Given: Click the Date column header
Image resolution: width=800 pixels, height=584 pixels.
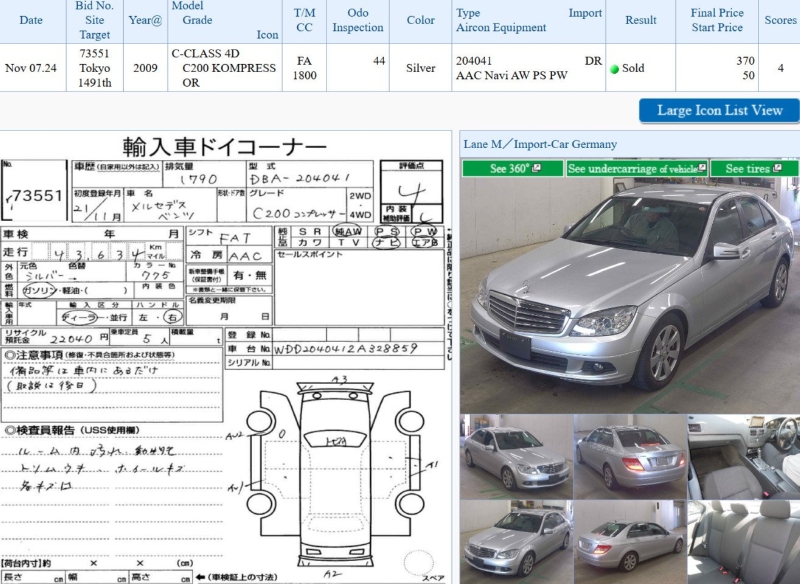Looking at the screenshot, I should pyautogui.click(x=31, y=20).
